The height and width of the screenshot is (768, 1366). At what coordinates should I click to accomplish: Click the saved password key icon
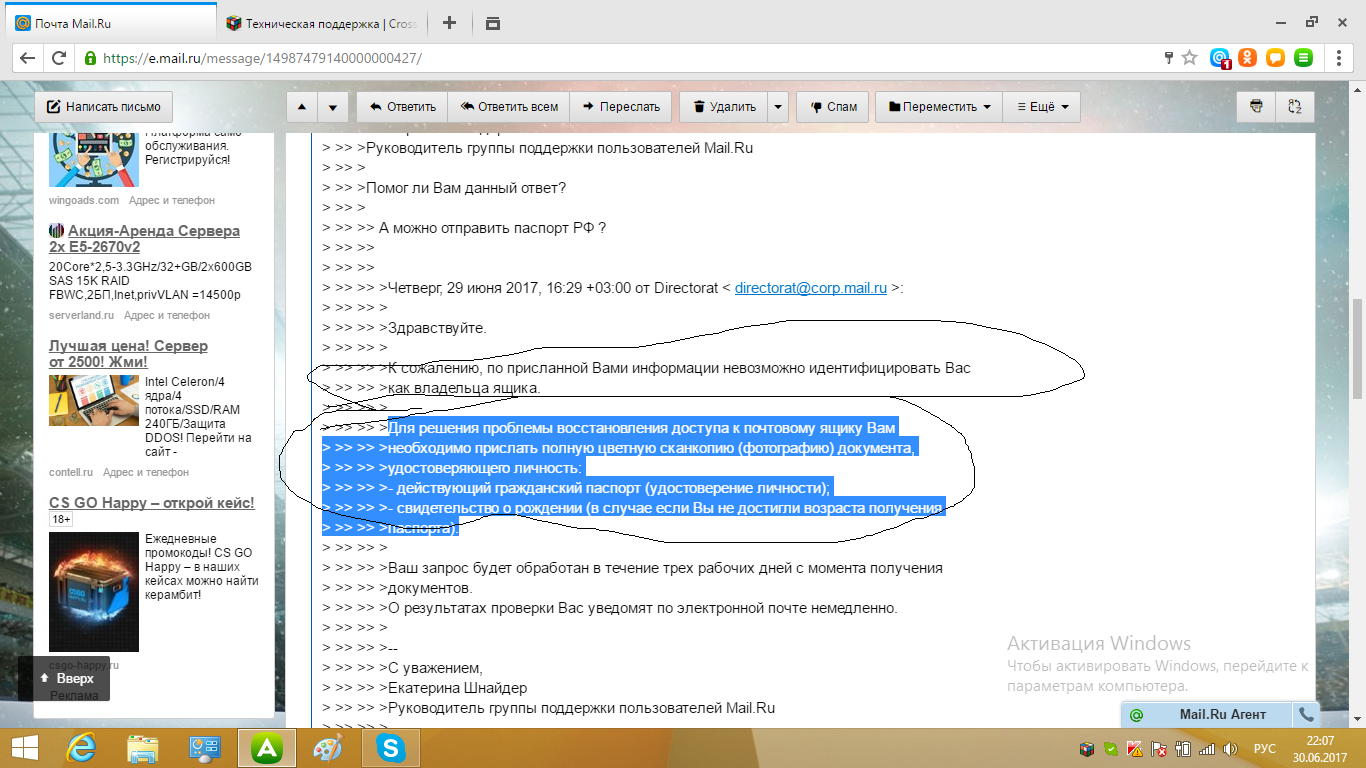click(x=1168, y=58)
